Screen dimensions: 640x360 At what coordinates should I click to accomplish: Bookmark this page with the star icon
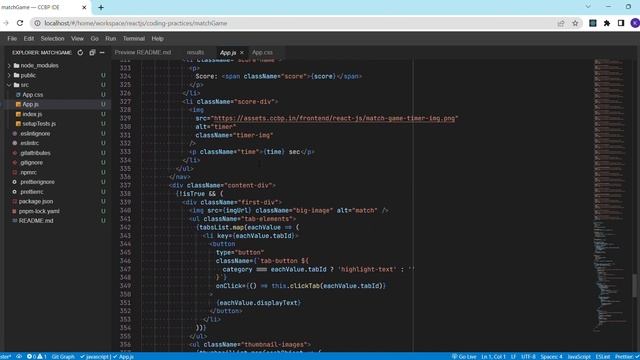(x=575, y=23)
